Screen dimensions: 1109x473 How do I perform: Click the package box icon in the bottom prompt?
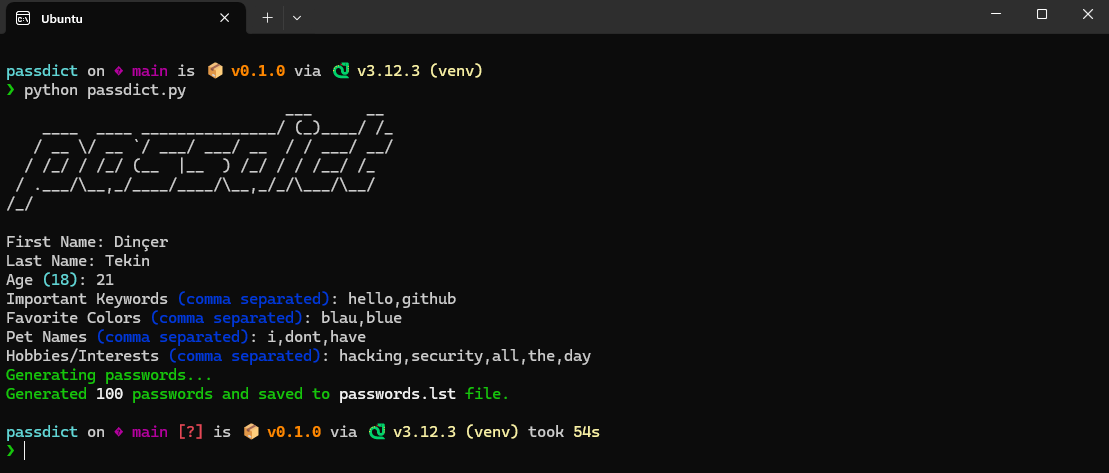[250, 432]
